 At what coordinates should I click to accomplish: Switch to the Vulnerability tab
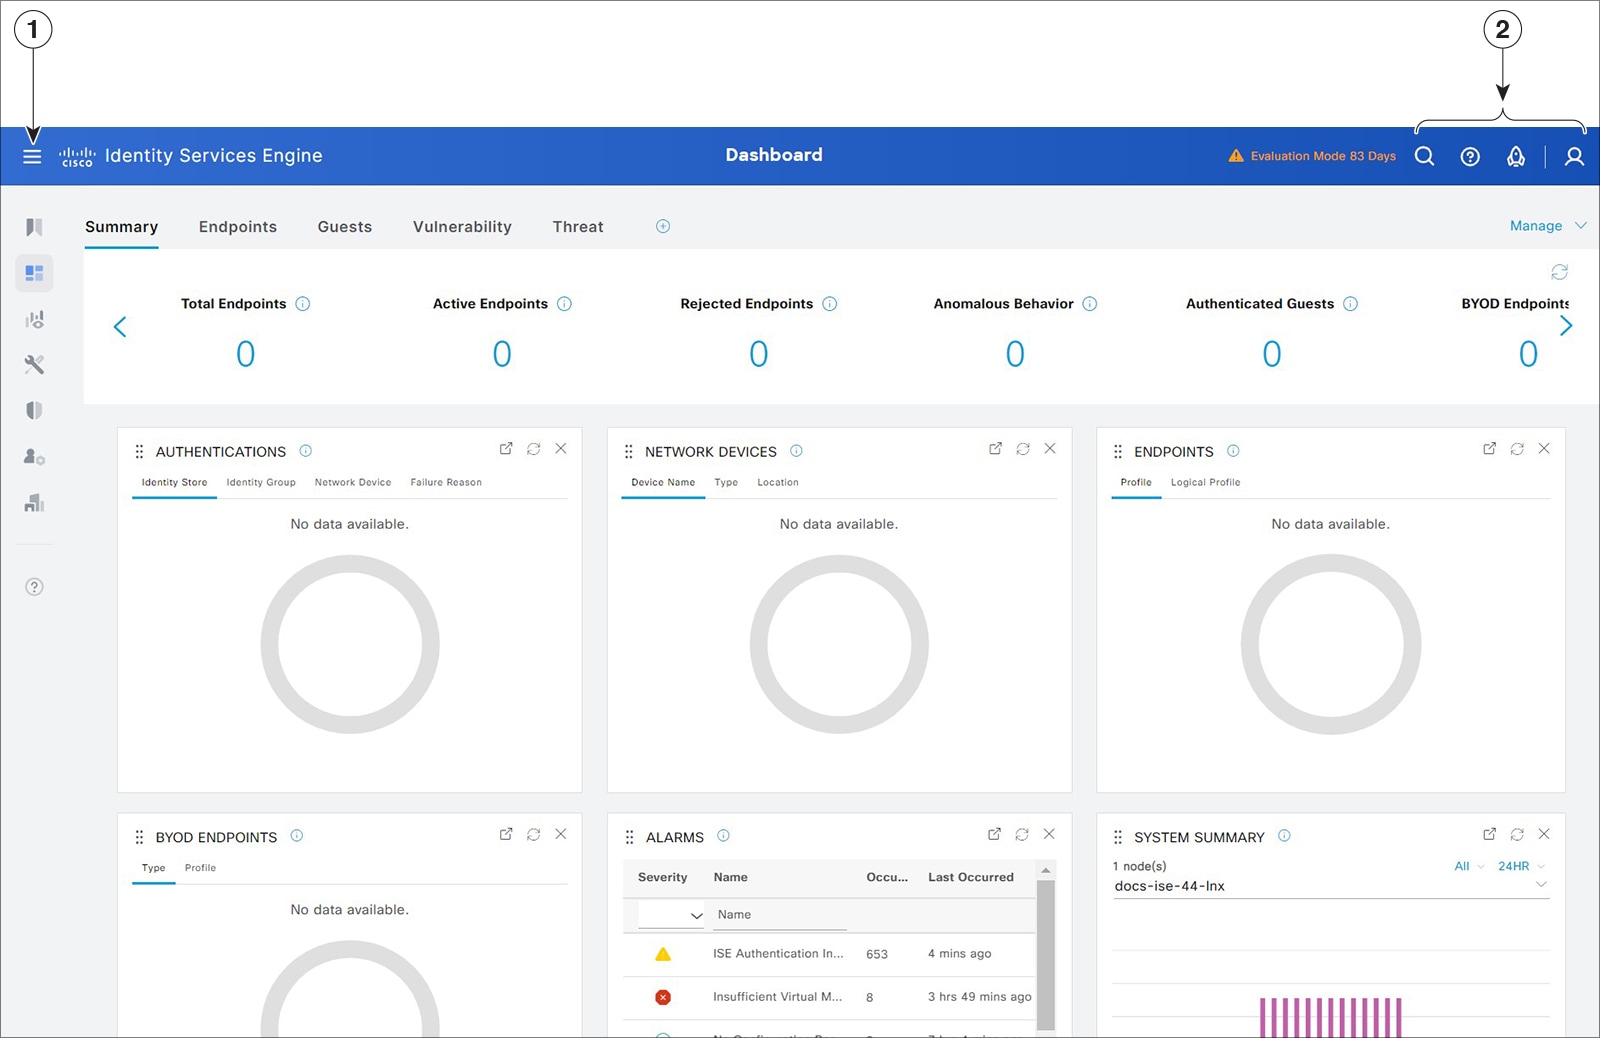(x=462, y=227)
